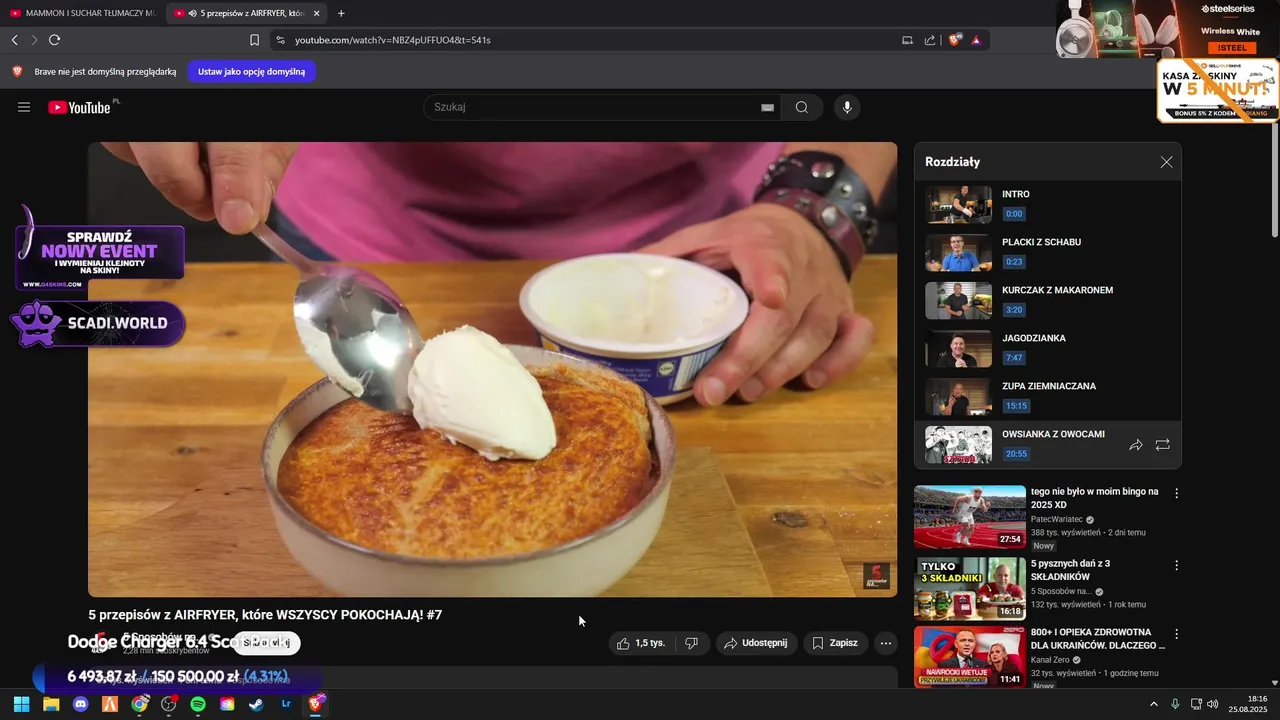View site information icon in address bar
Screen dimensions: 1280x720
(280, 40)
